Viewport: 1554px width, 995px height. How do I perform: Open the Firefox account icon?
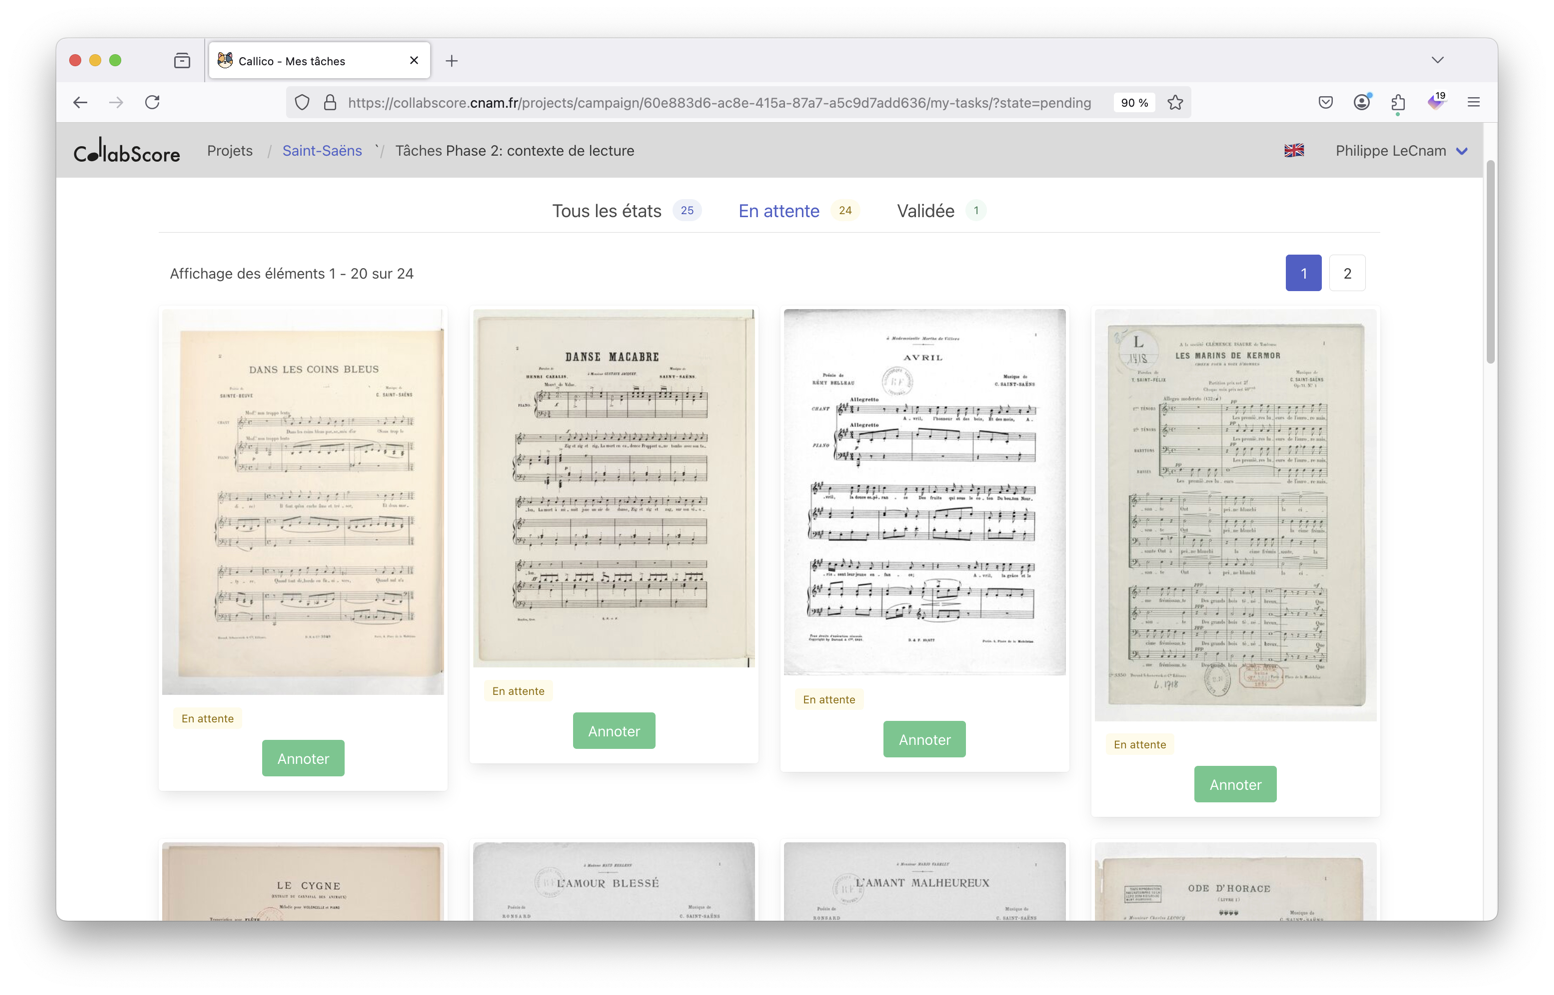click(x=1362, y=102)
